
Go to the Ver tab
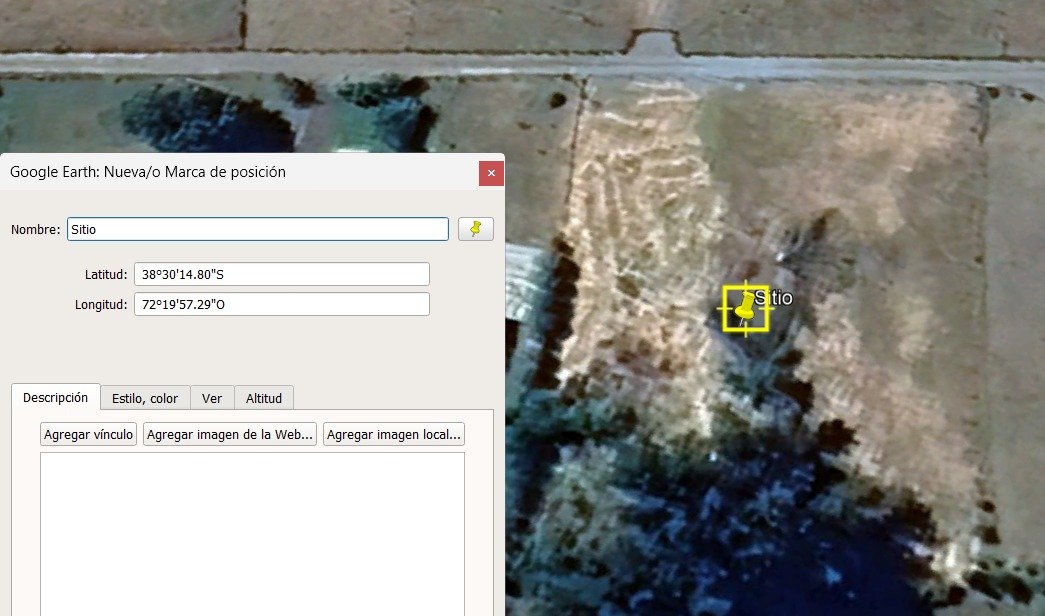pos(212,398)
